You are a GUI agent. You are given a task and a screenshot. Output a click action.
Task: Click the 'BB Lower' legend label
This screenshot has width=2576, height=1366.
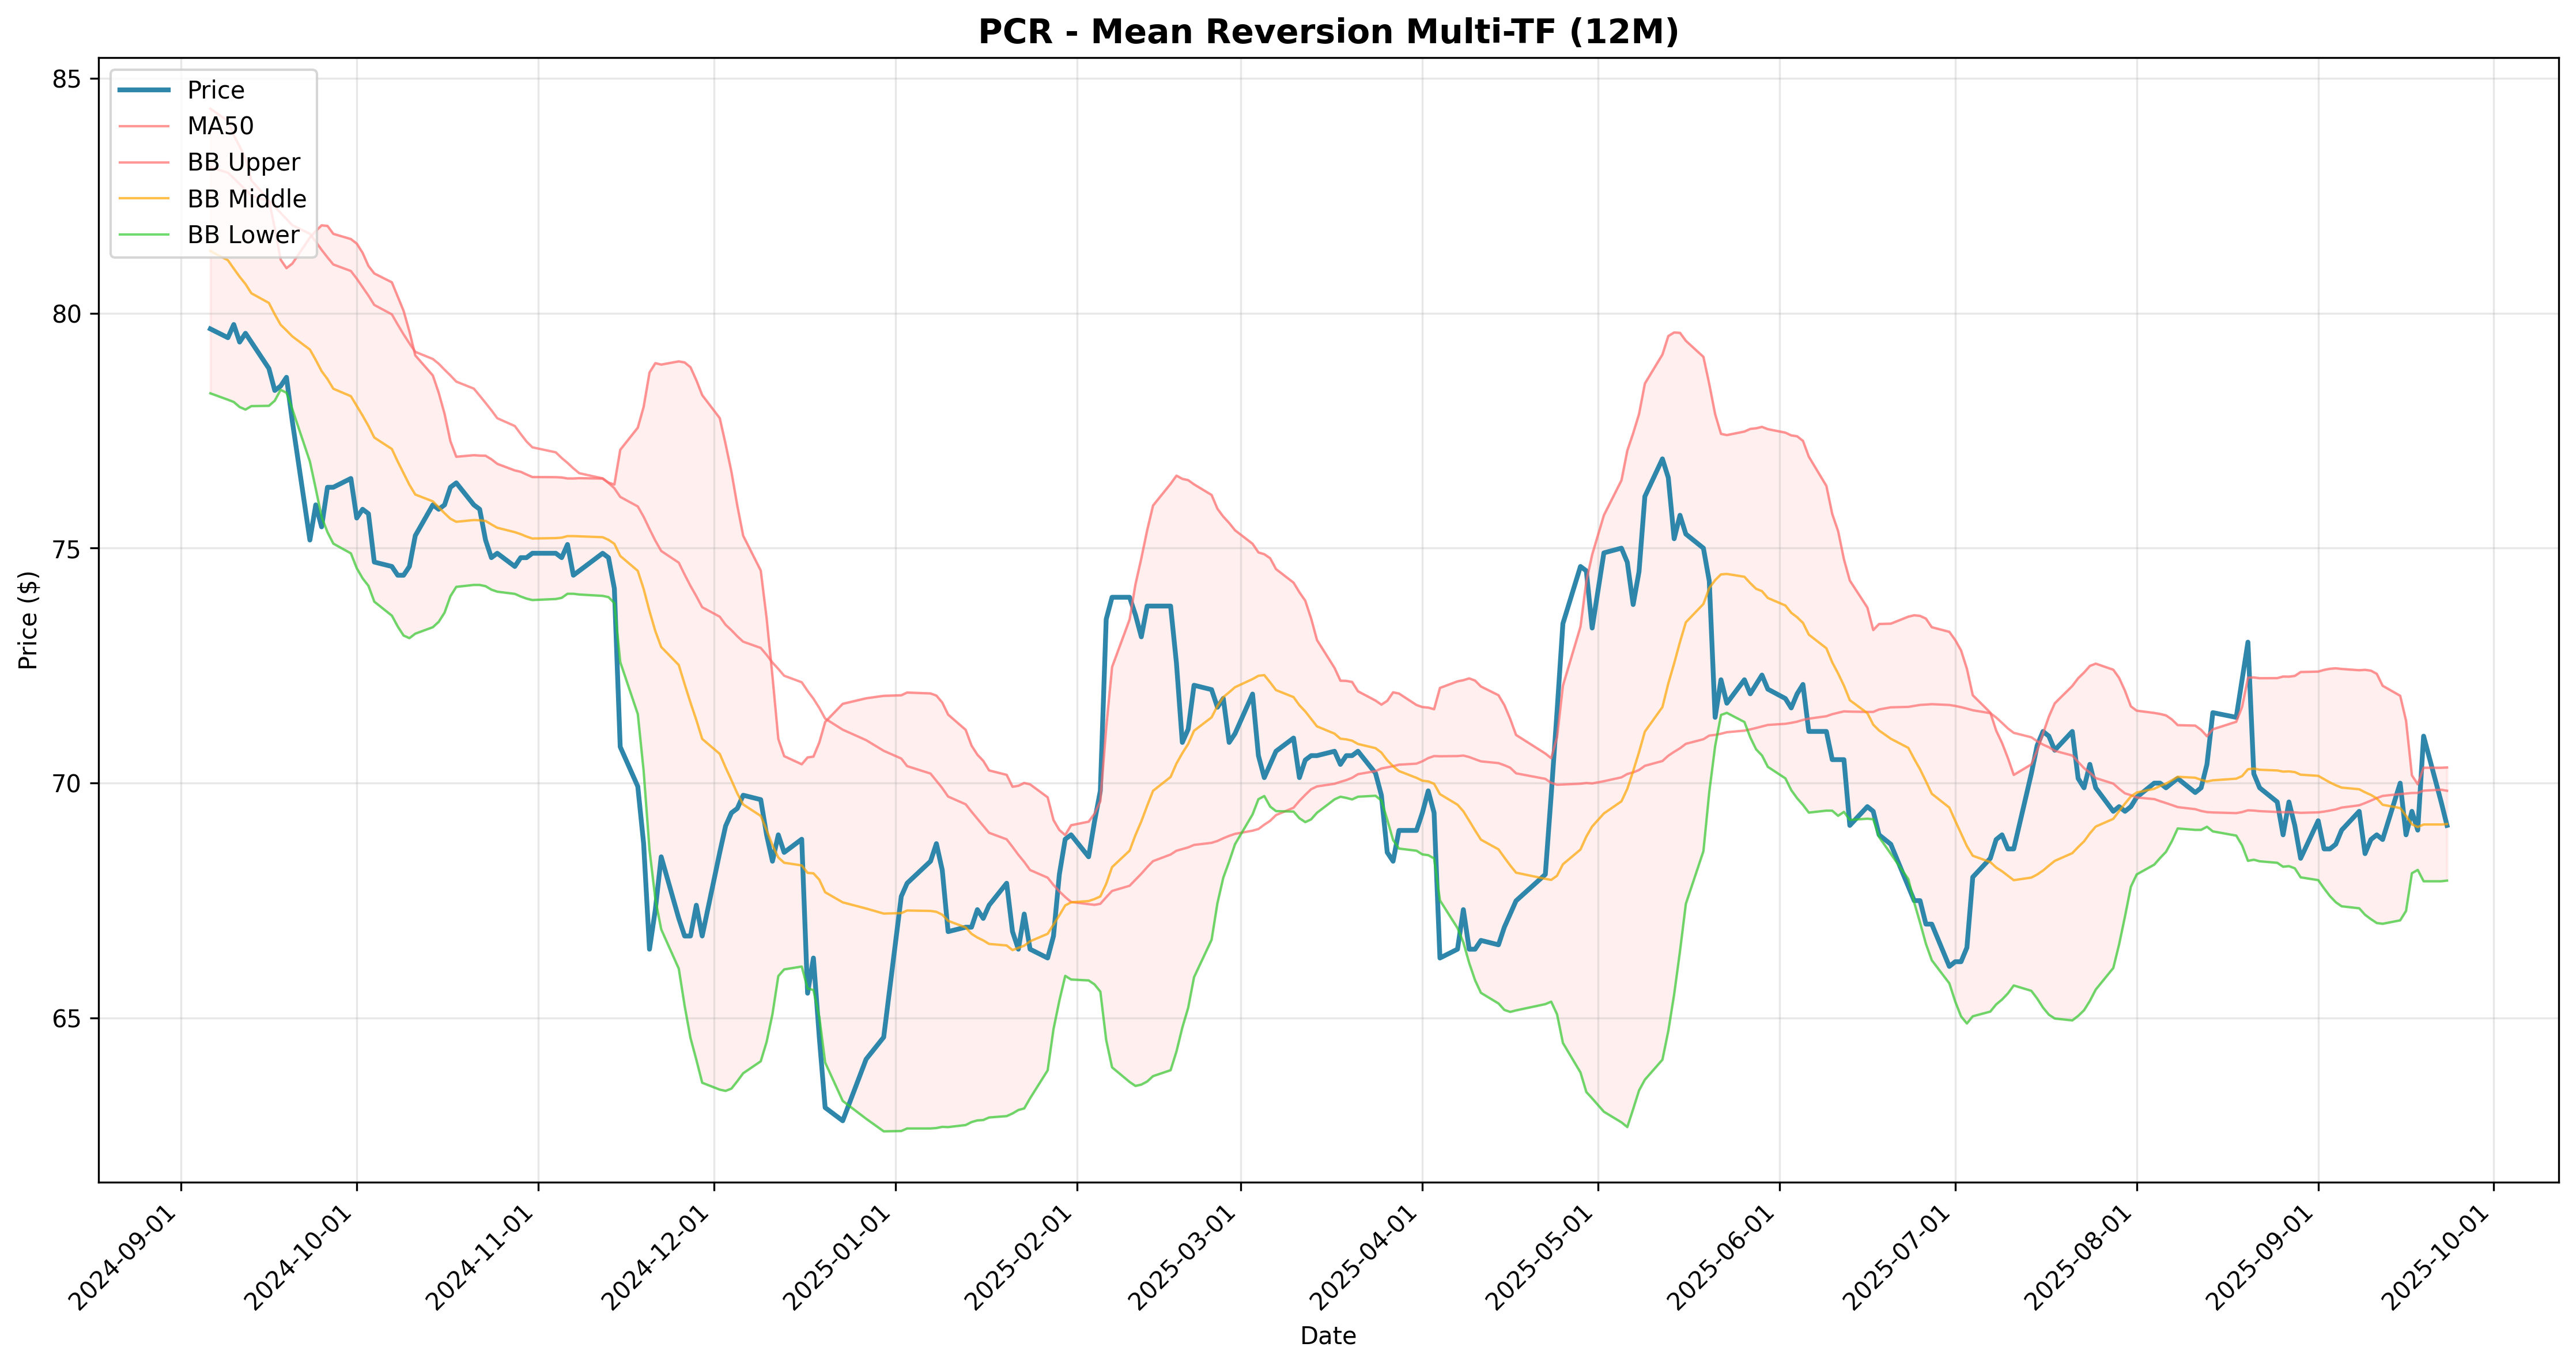coord(244,235)
